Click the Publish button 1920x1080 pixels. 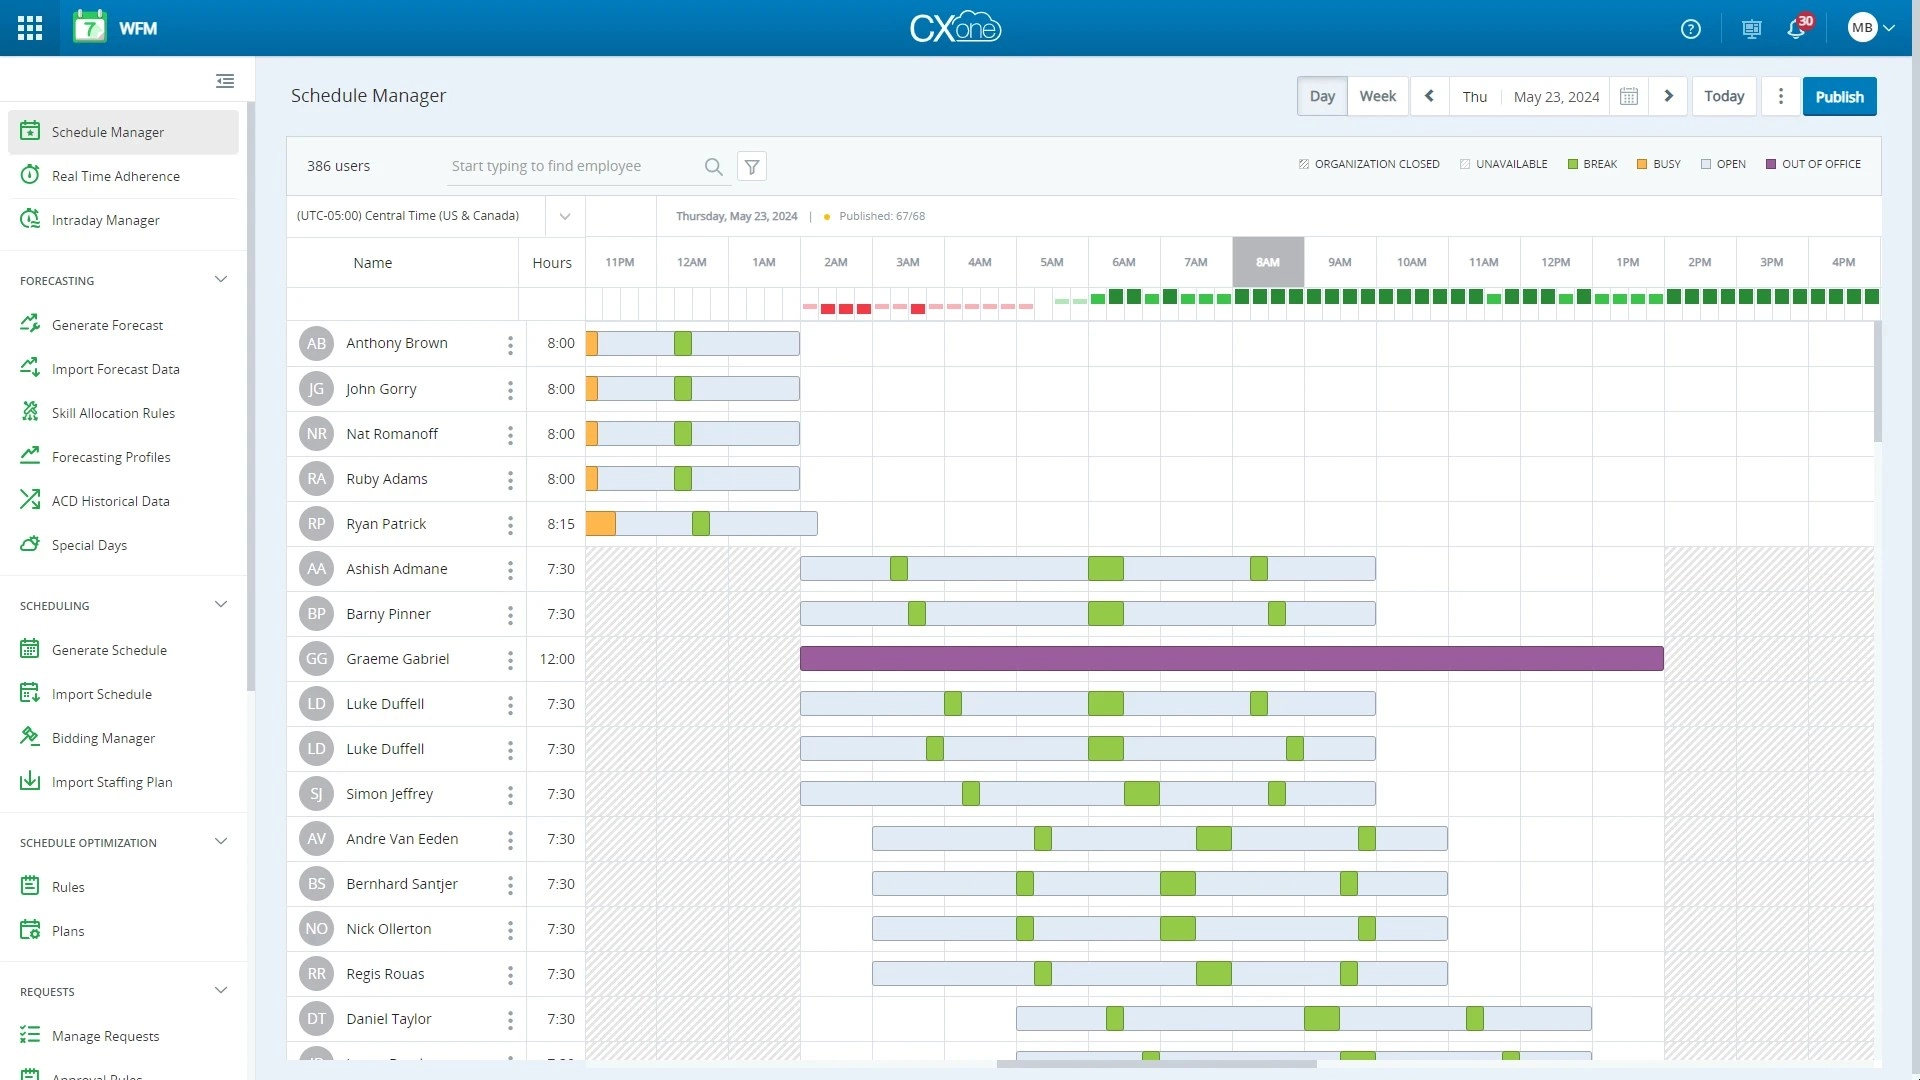[1840, 96]
